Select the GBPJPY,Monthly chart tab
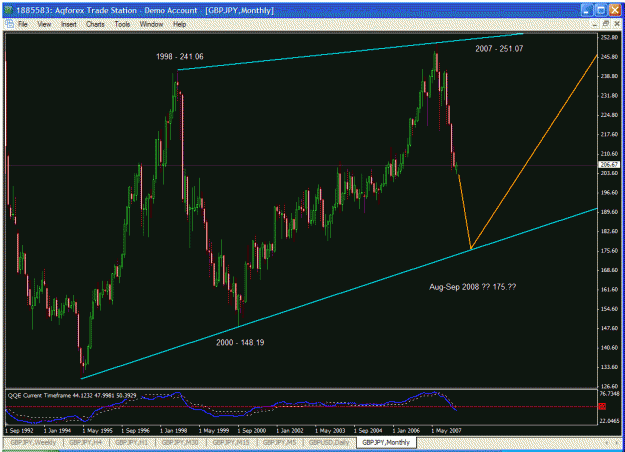625x452 pixels. pyautogui.click(x=386, y=442)
